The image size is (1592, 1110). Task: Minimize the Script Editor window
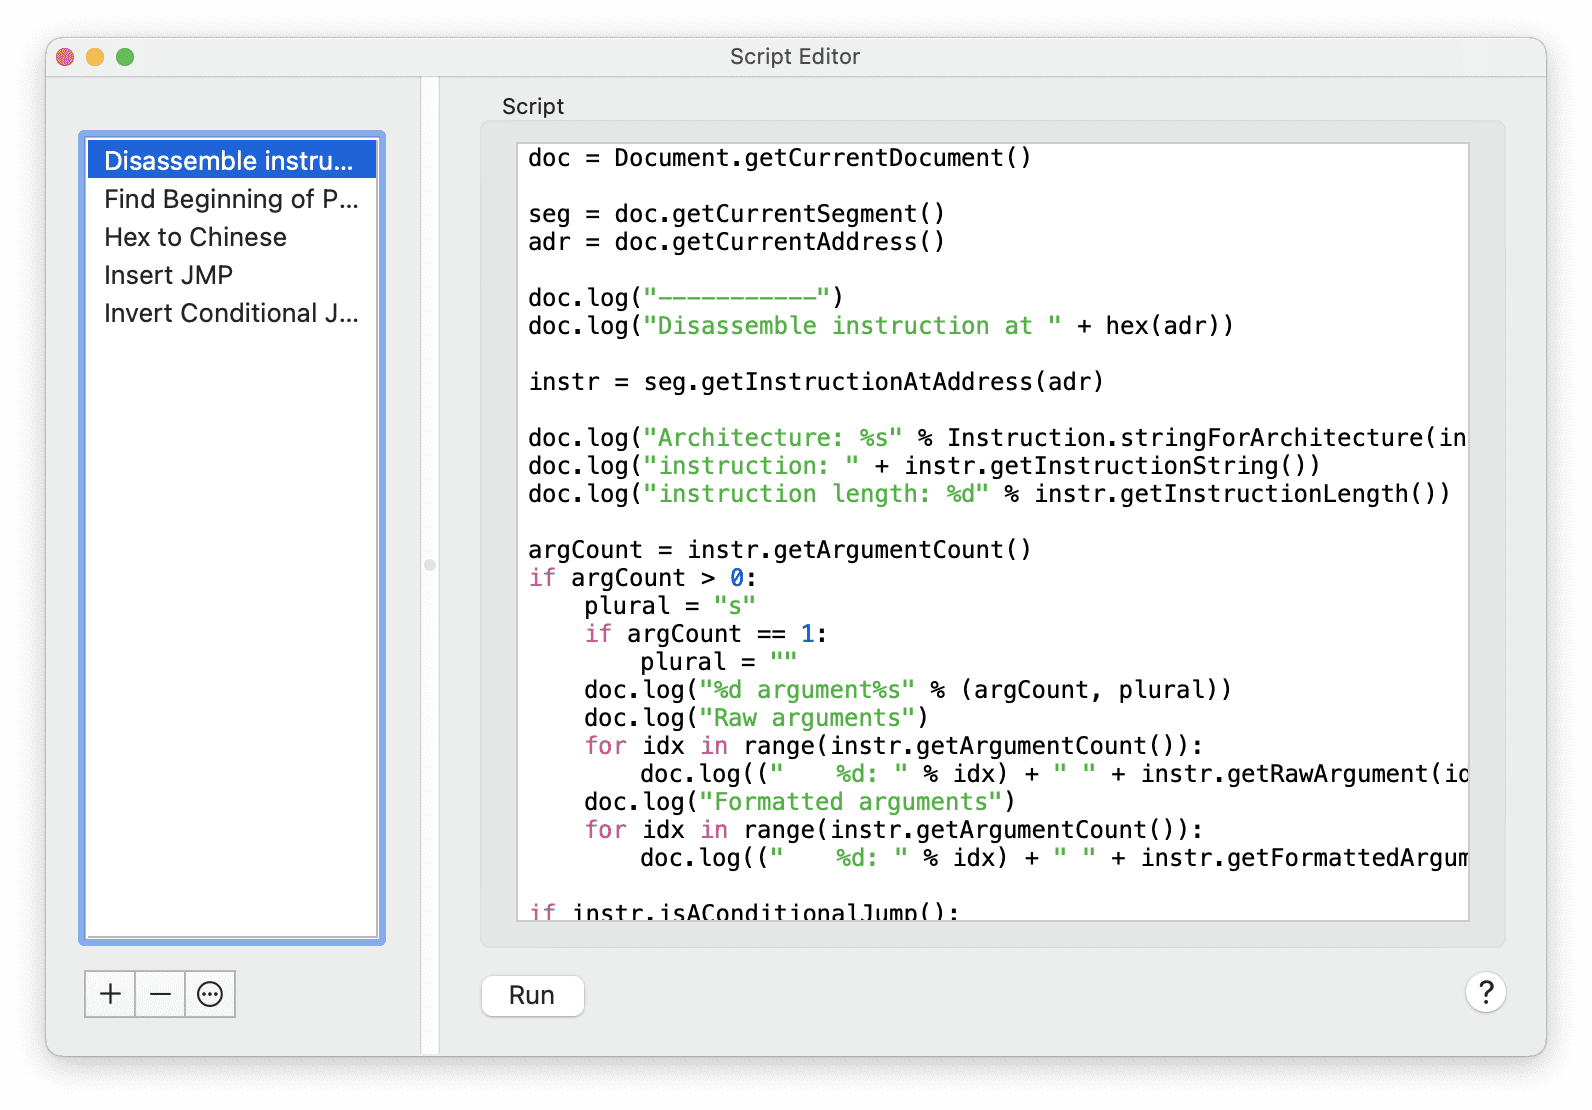tap(95, 57)
